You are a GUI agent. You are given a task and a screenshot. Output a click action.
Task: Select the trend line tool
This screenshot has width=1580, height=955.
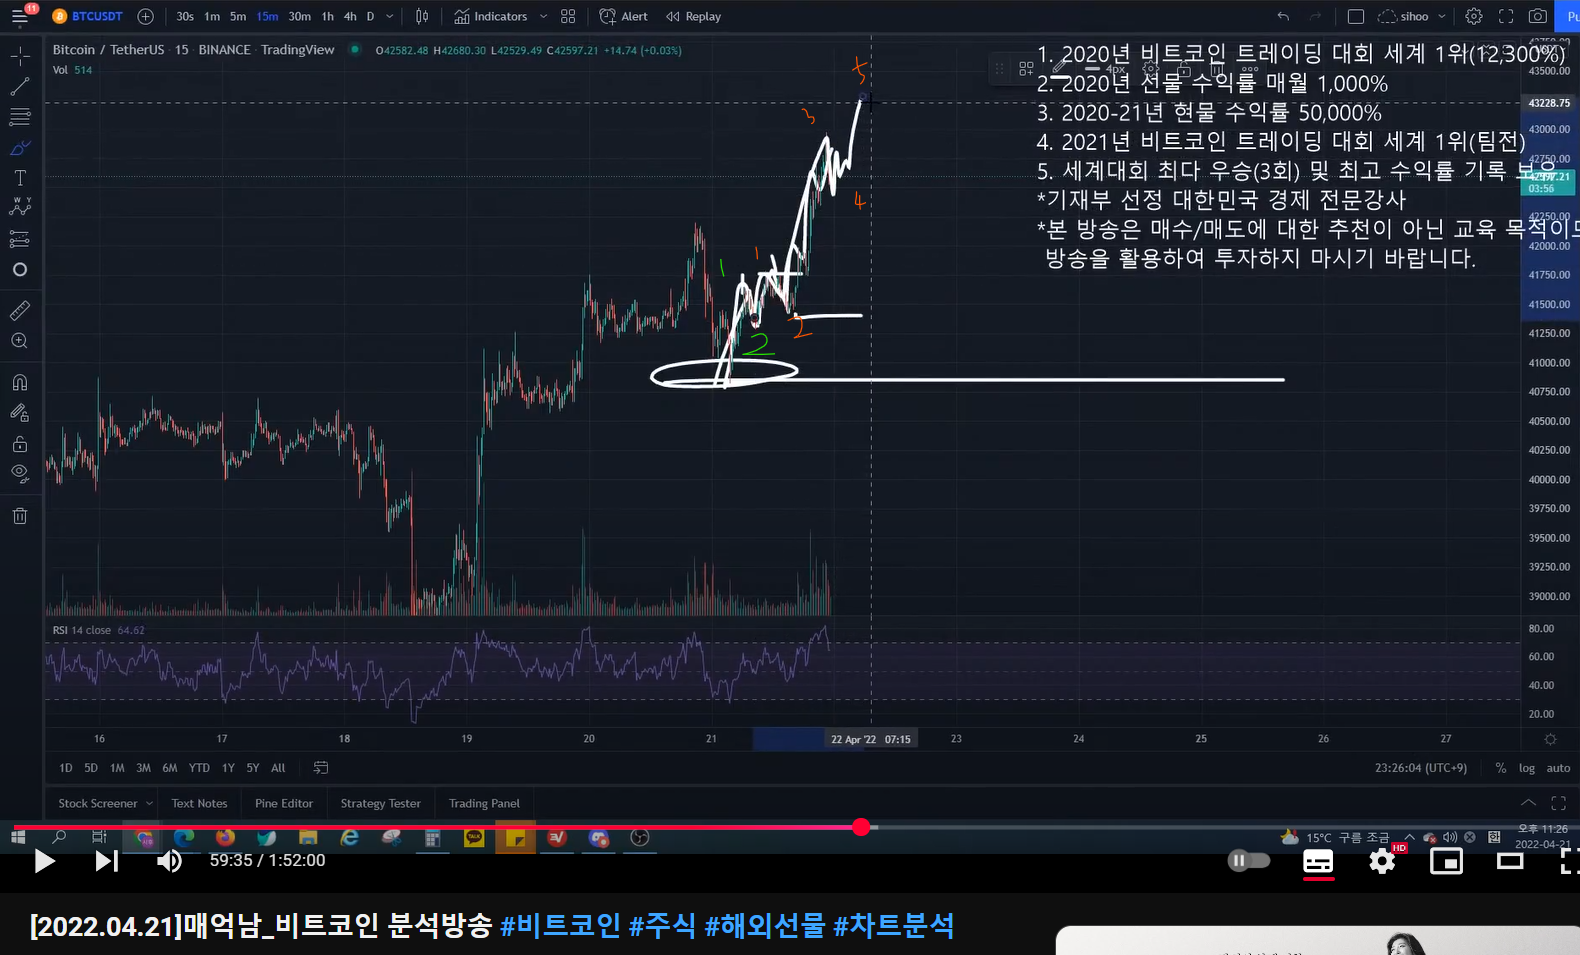[x=20, y=87]
